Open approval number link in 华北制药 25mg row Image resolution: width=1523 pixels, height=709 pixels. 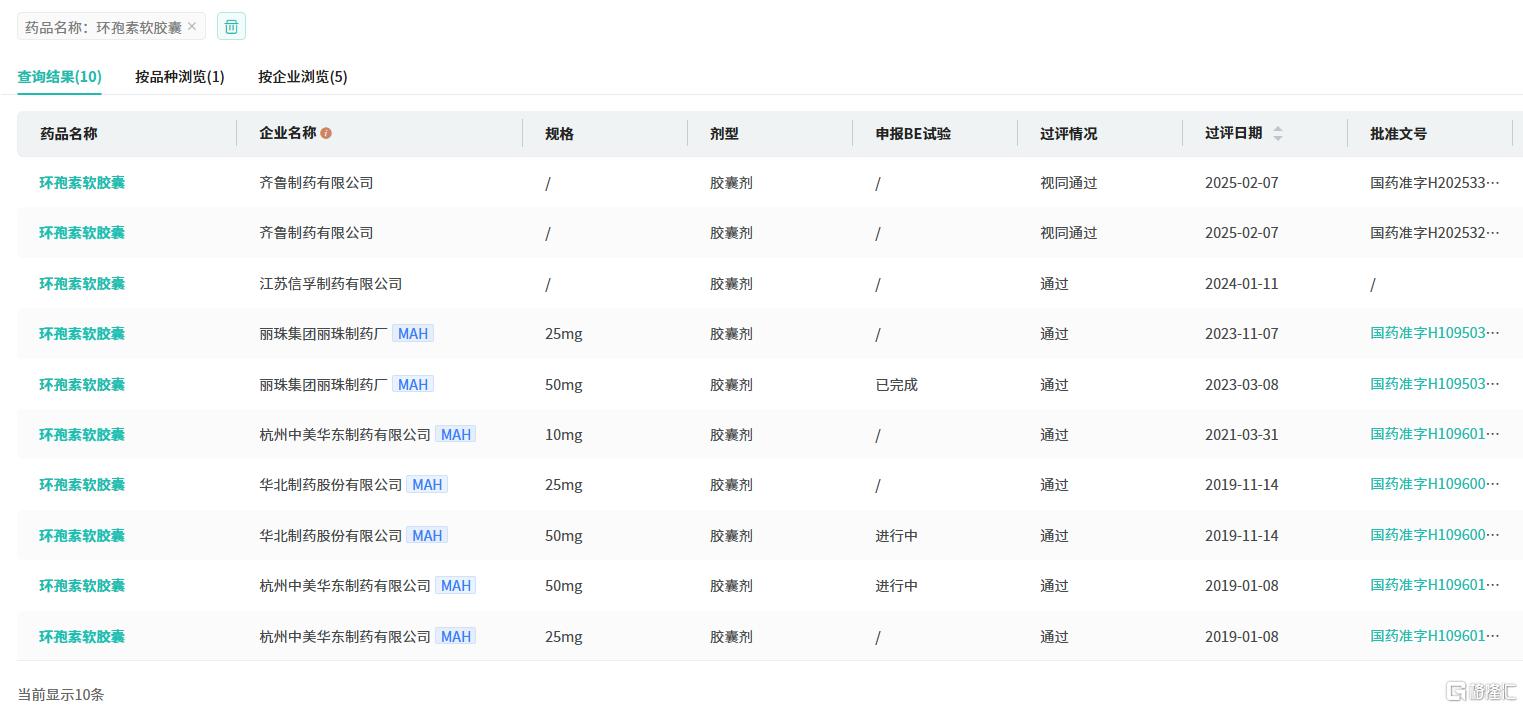tap(1435, 485)
